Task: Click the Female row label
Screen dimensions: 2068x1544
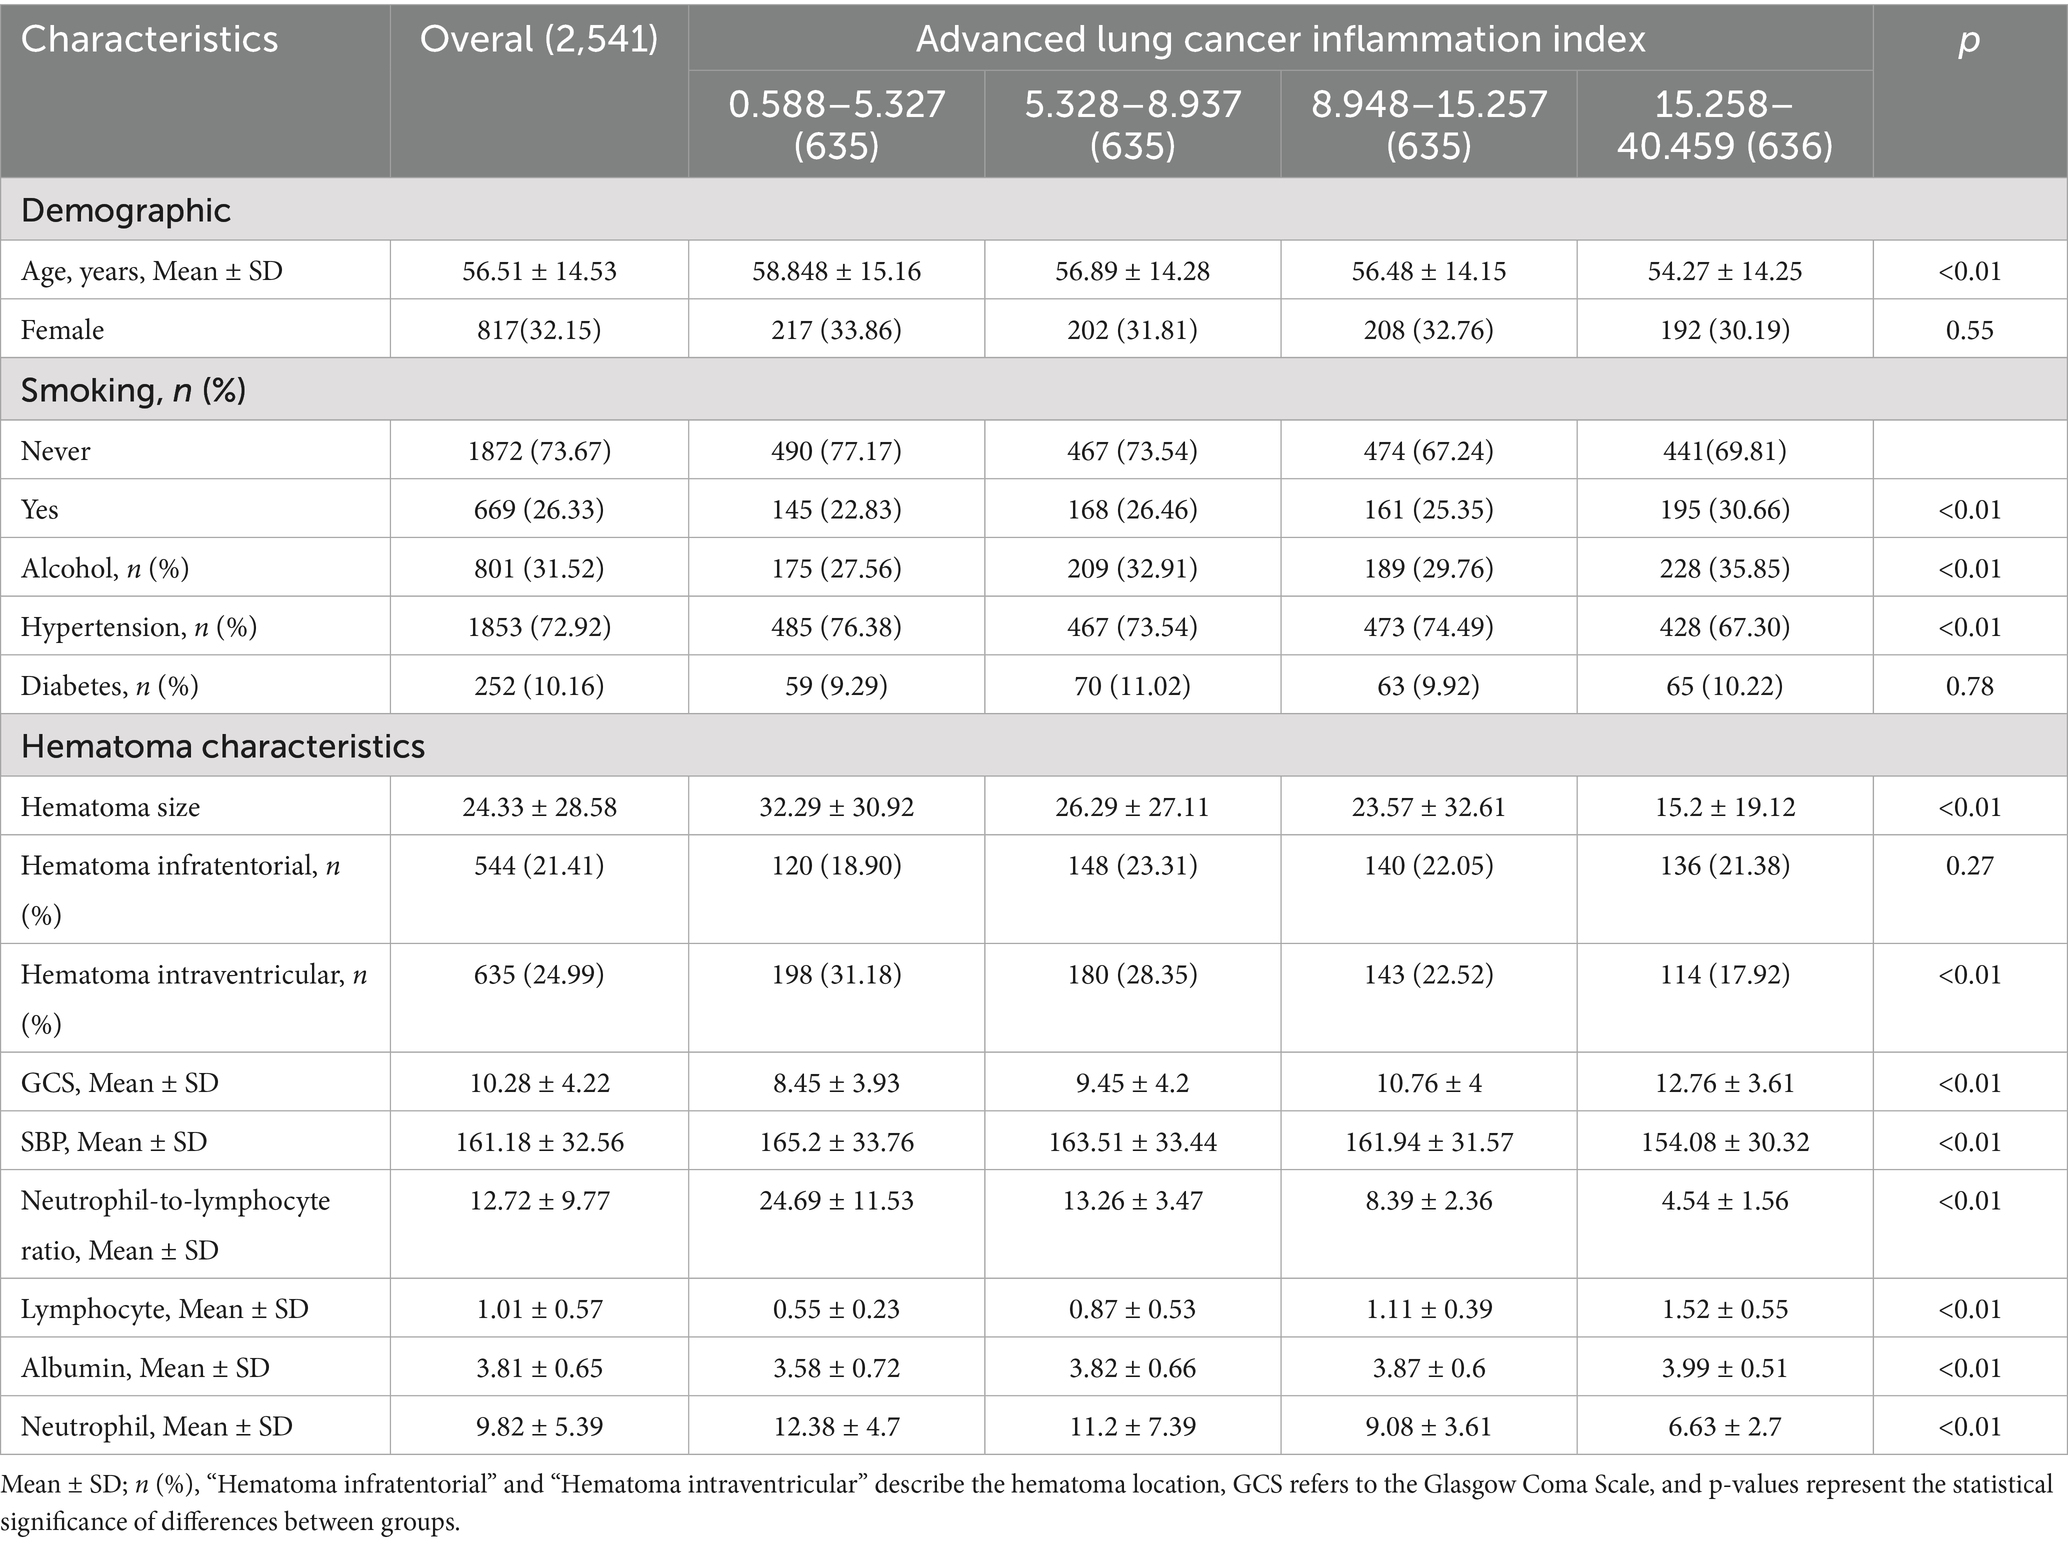Action: click(62, 330)
